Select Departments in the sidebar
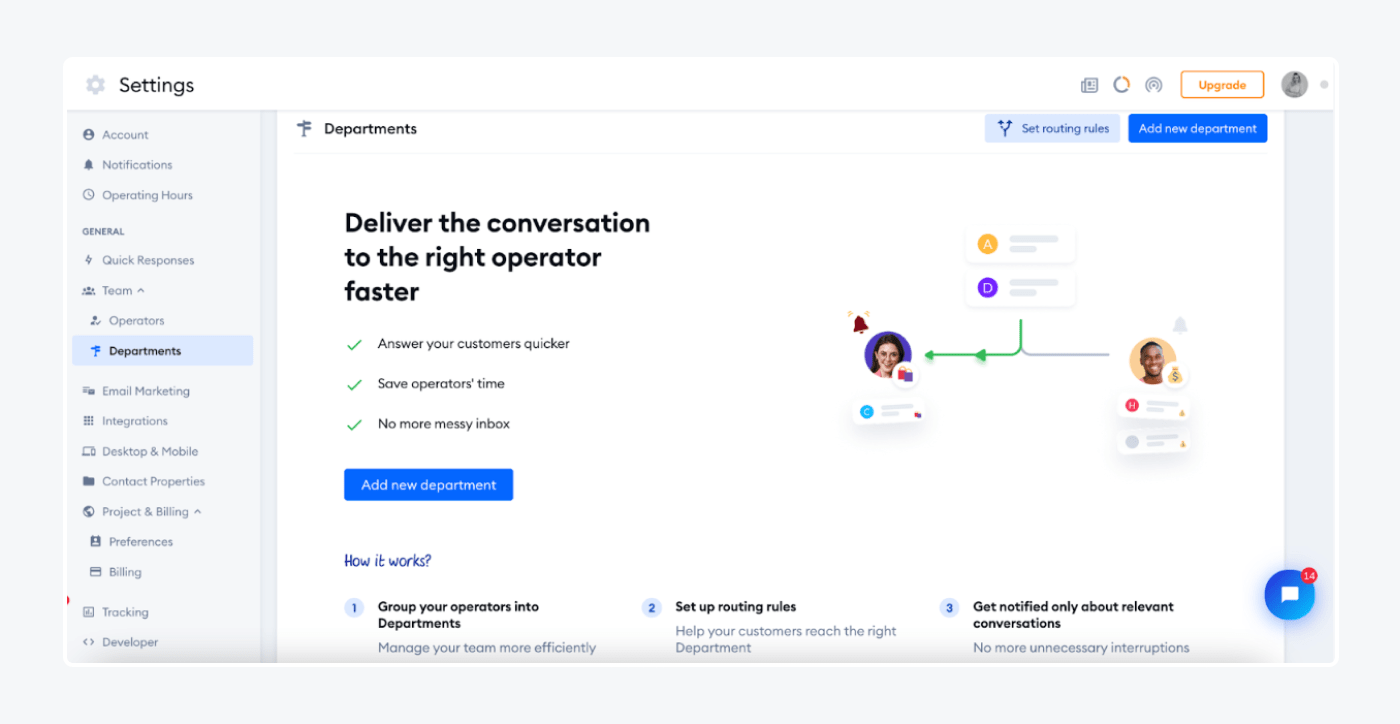Viewport: 1400px width, 724px height. pyautogui.click(x=162, y=351)
